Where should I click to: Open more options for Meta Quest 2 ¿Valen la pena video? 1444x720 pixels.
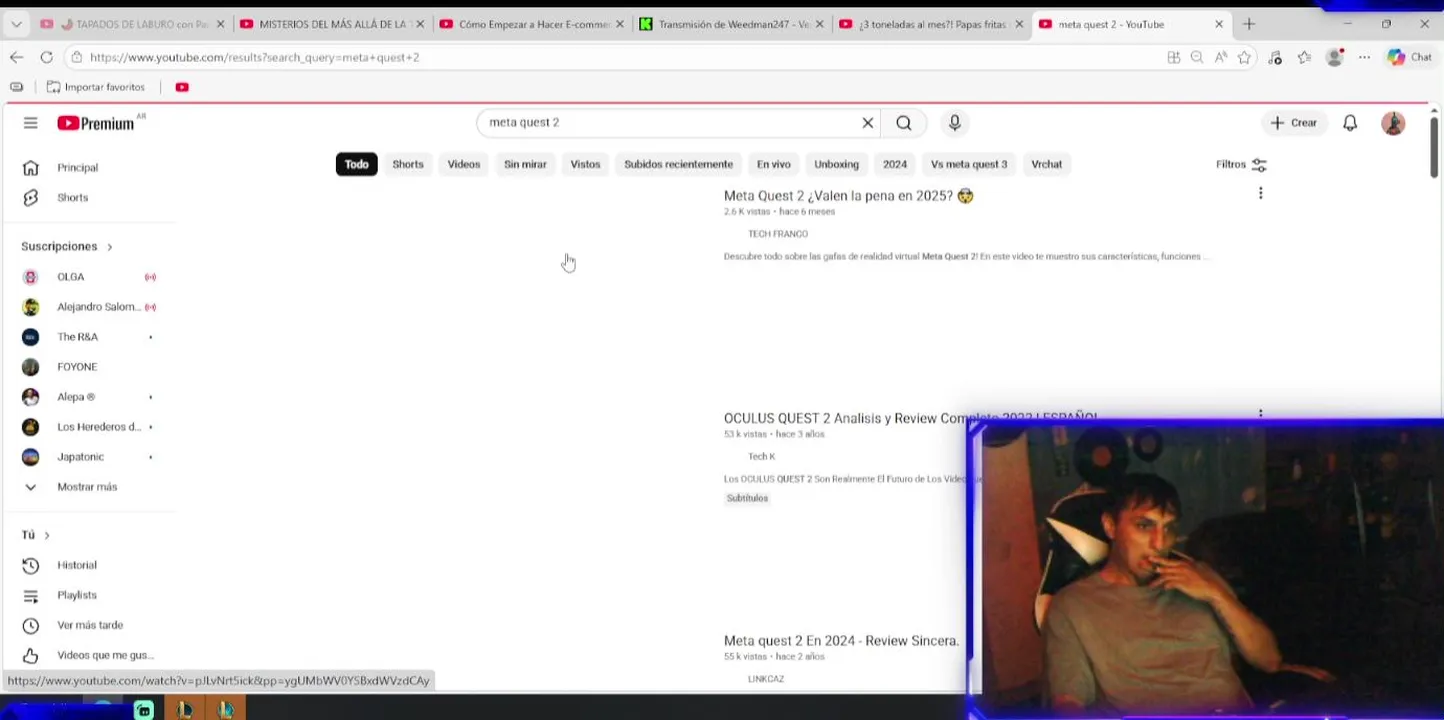coord(1260,193)
